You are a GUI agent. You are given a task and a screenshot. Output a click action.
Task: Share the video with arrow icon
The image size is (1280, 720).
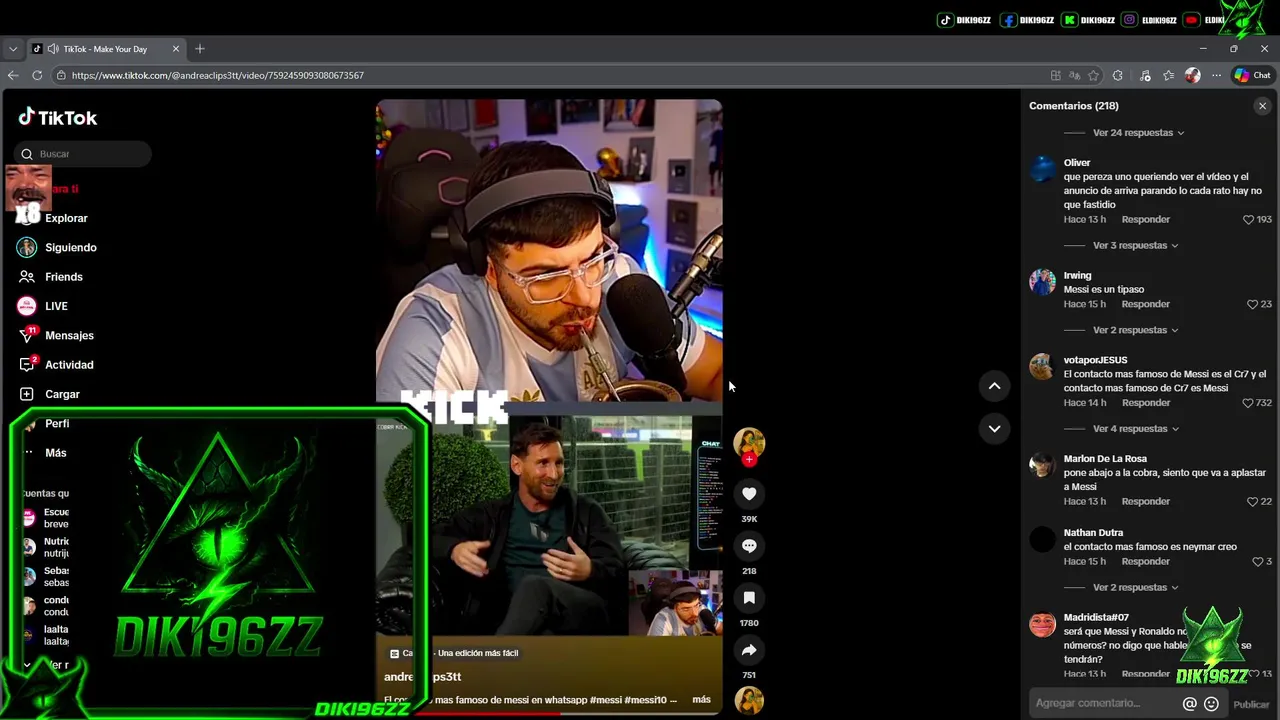pos(749,649)
